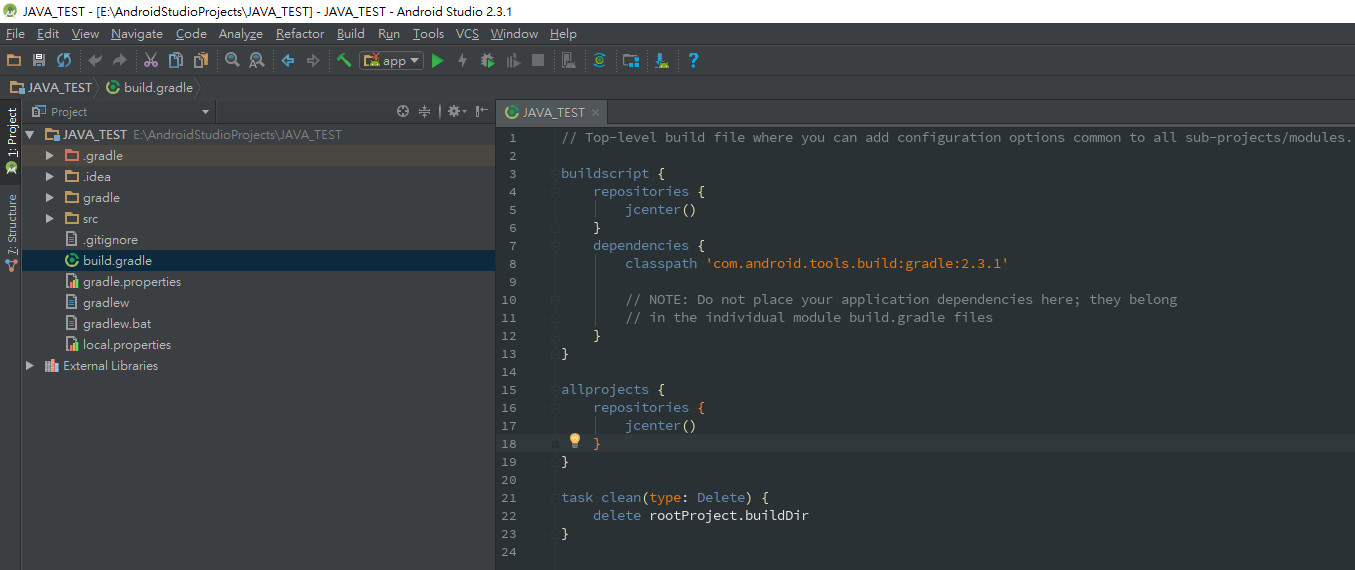
Task: Click the Make Project hammer icon
Action: click(x=344, y=61)
